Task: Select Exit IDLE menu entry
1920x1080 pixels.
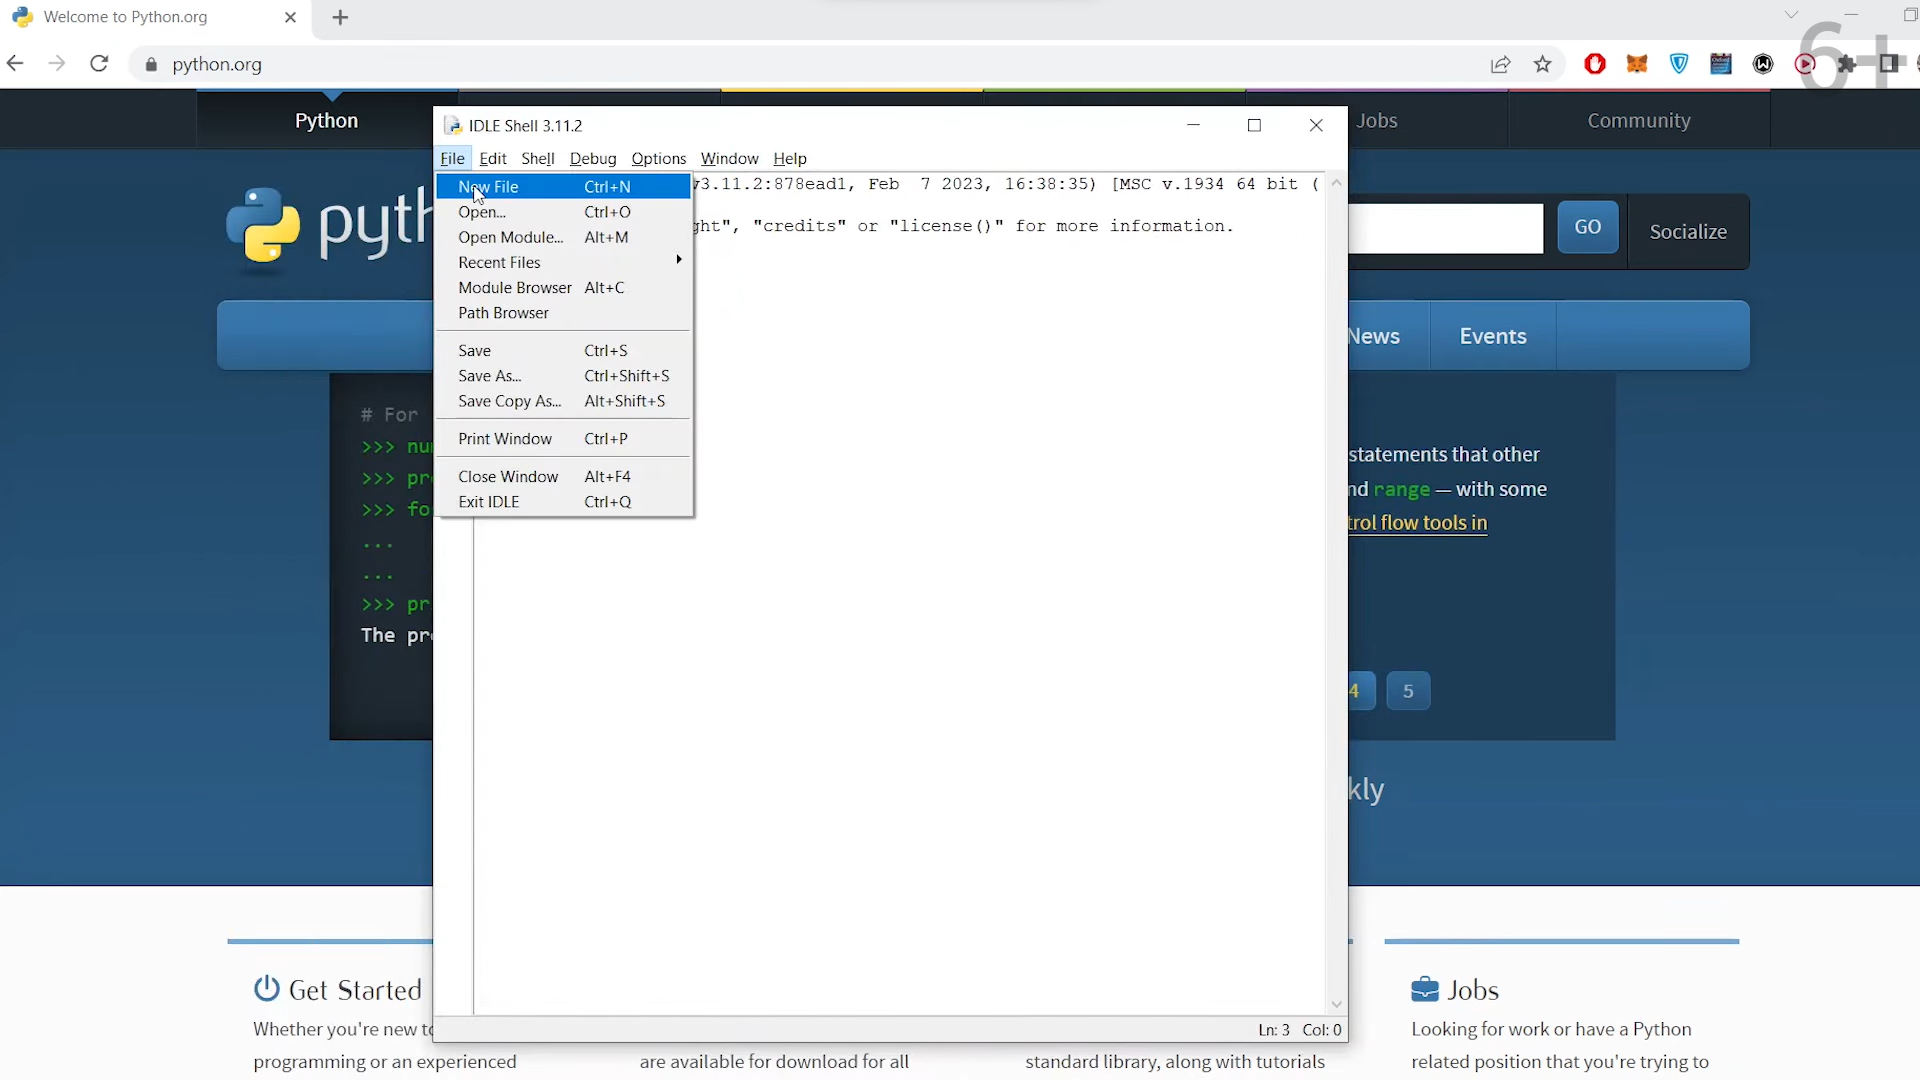Action: (564, 502)
